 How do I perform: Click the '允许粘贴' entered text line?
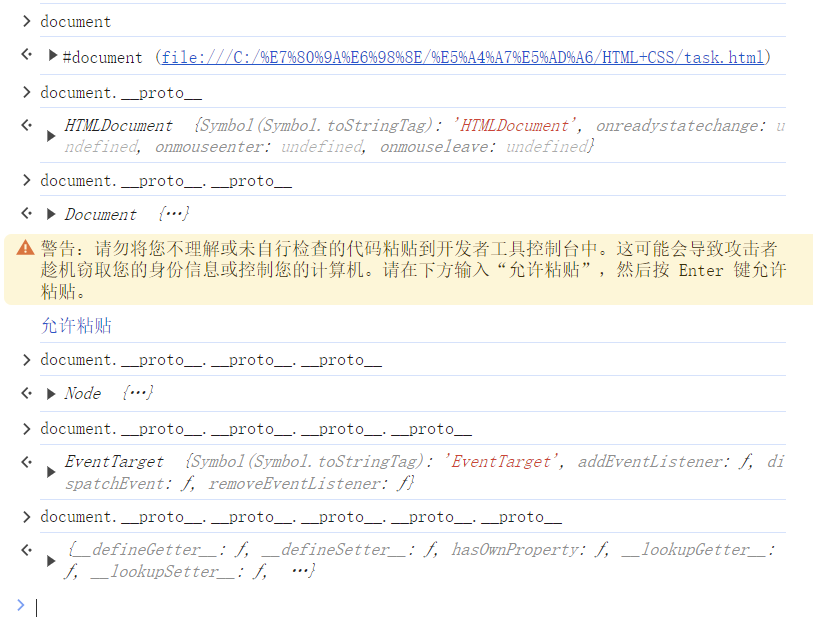[76, 325]
